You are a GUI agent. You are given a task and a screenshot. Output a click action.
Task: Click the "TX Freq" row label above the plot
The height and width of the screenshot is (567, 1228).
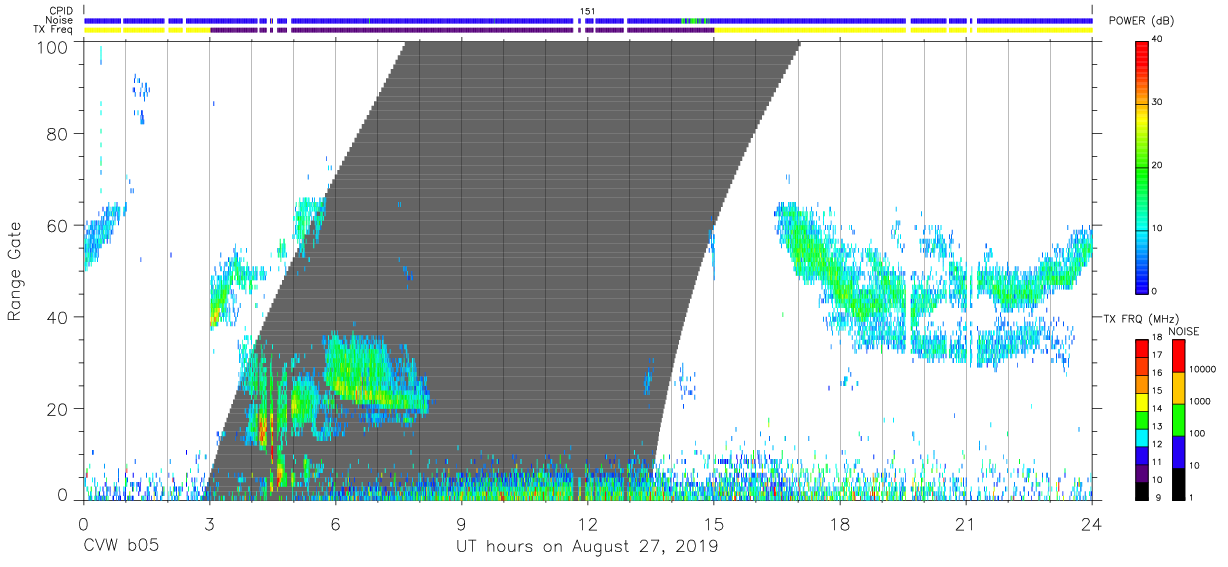(x=54, y=30)
